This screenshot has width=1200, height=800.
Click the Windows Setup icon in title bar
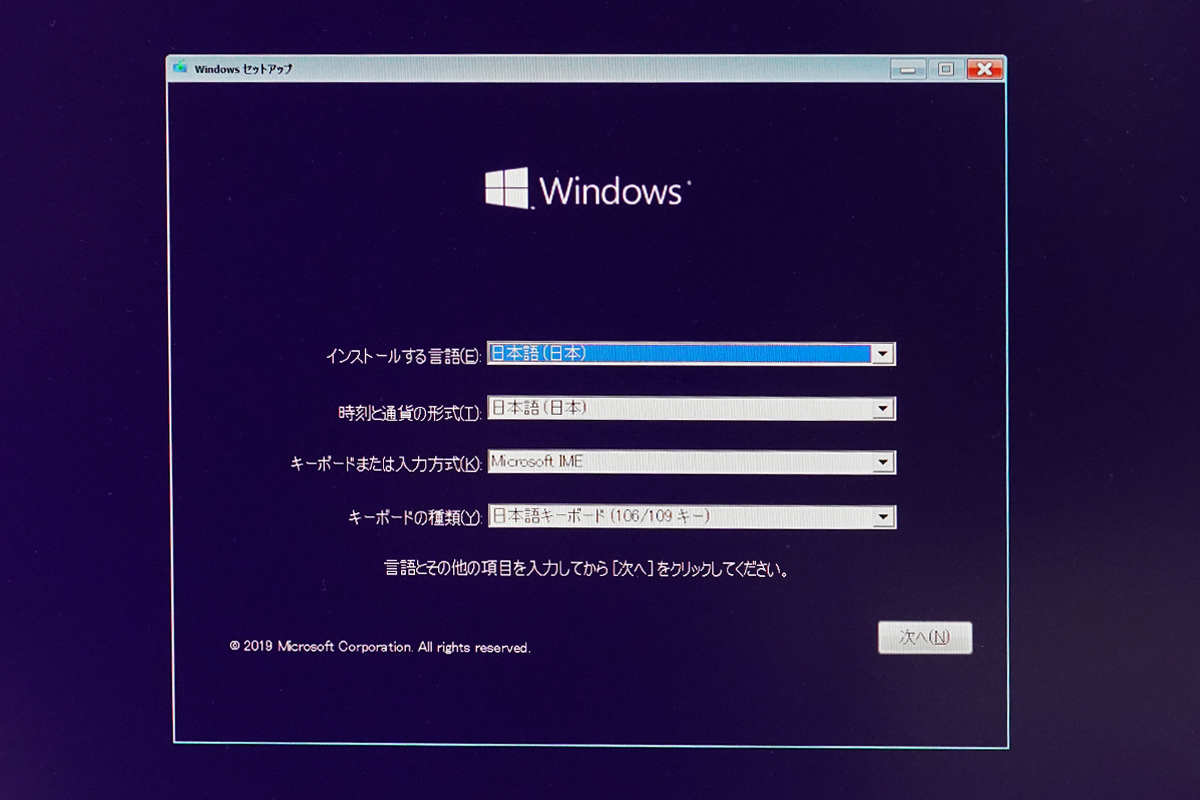[x=180, y=69]
